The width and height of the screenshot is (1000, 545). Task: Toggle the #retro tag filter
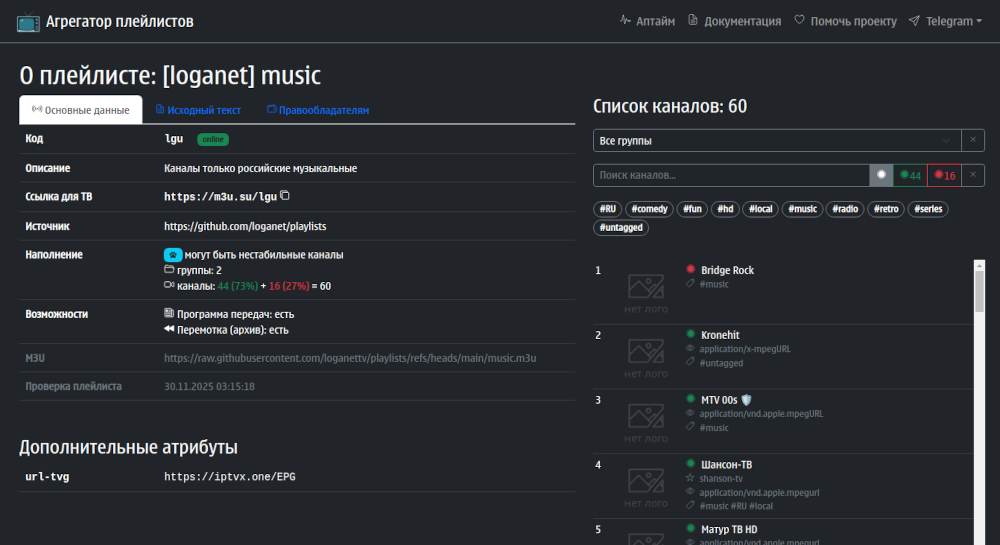[886, 208]
